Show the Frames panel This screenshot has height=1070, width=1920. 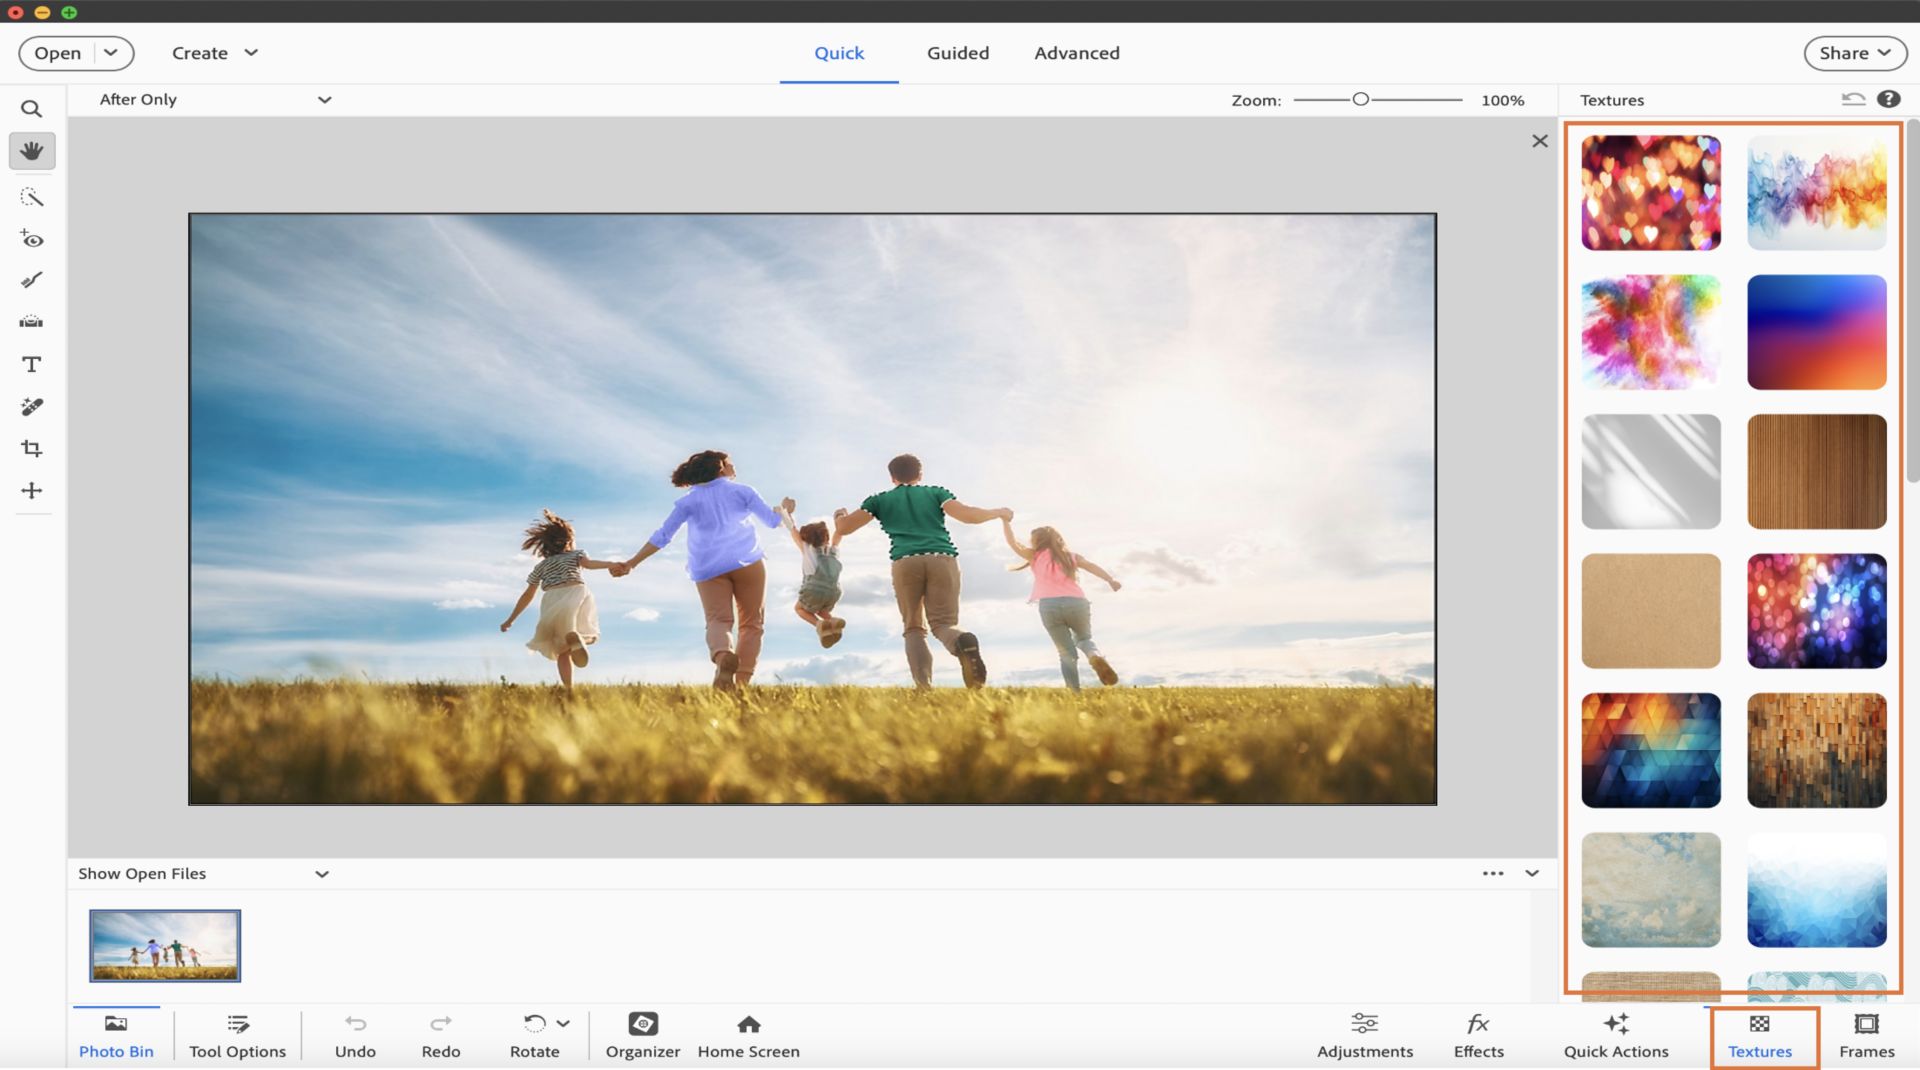click(1866, 1035)
